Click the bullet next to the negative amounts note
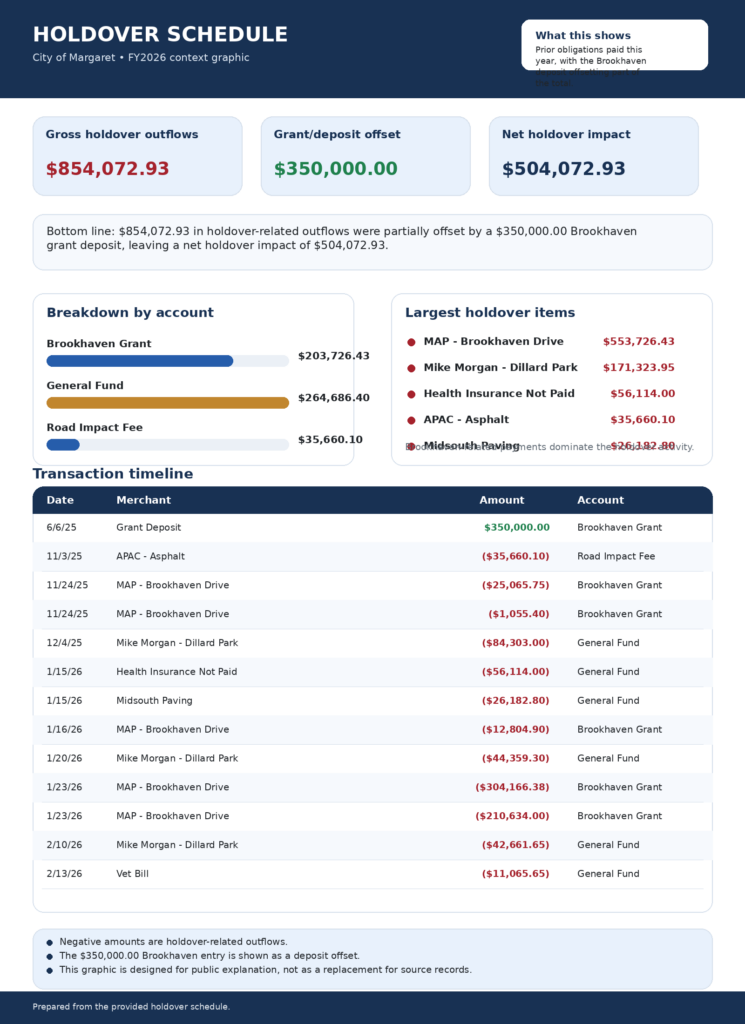Image resolution: width=745 pixels, height=1024 pixels. click(x=50, y=942)
